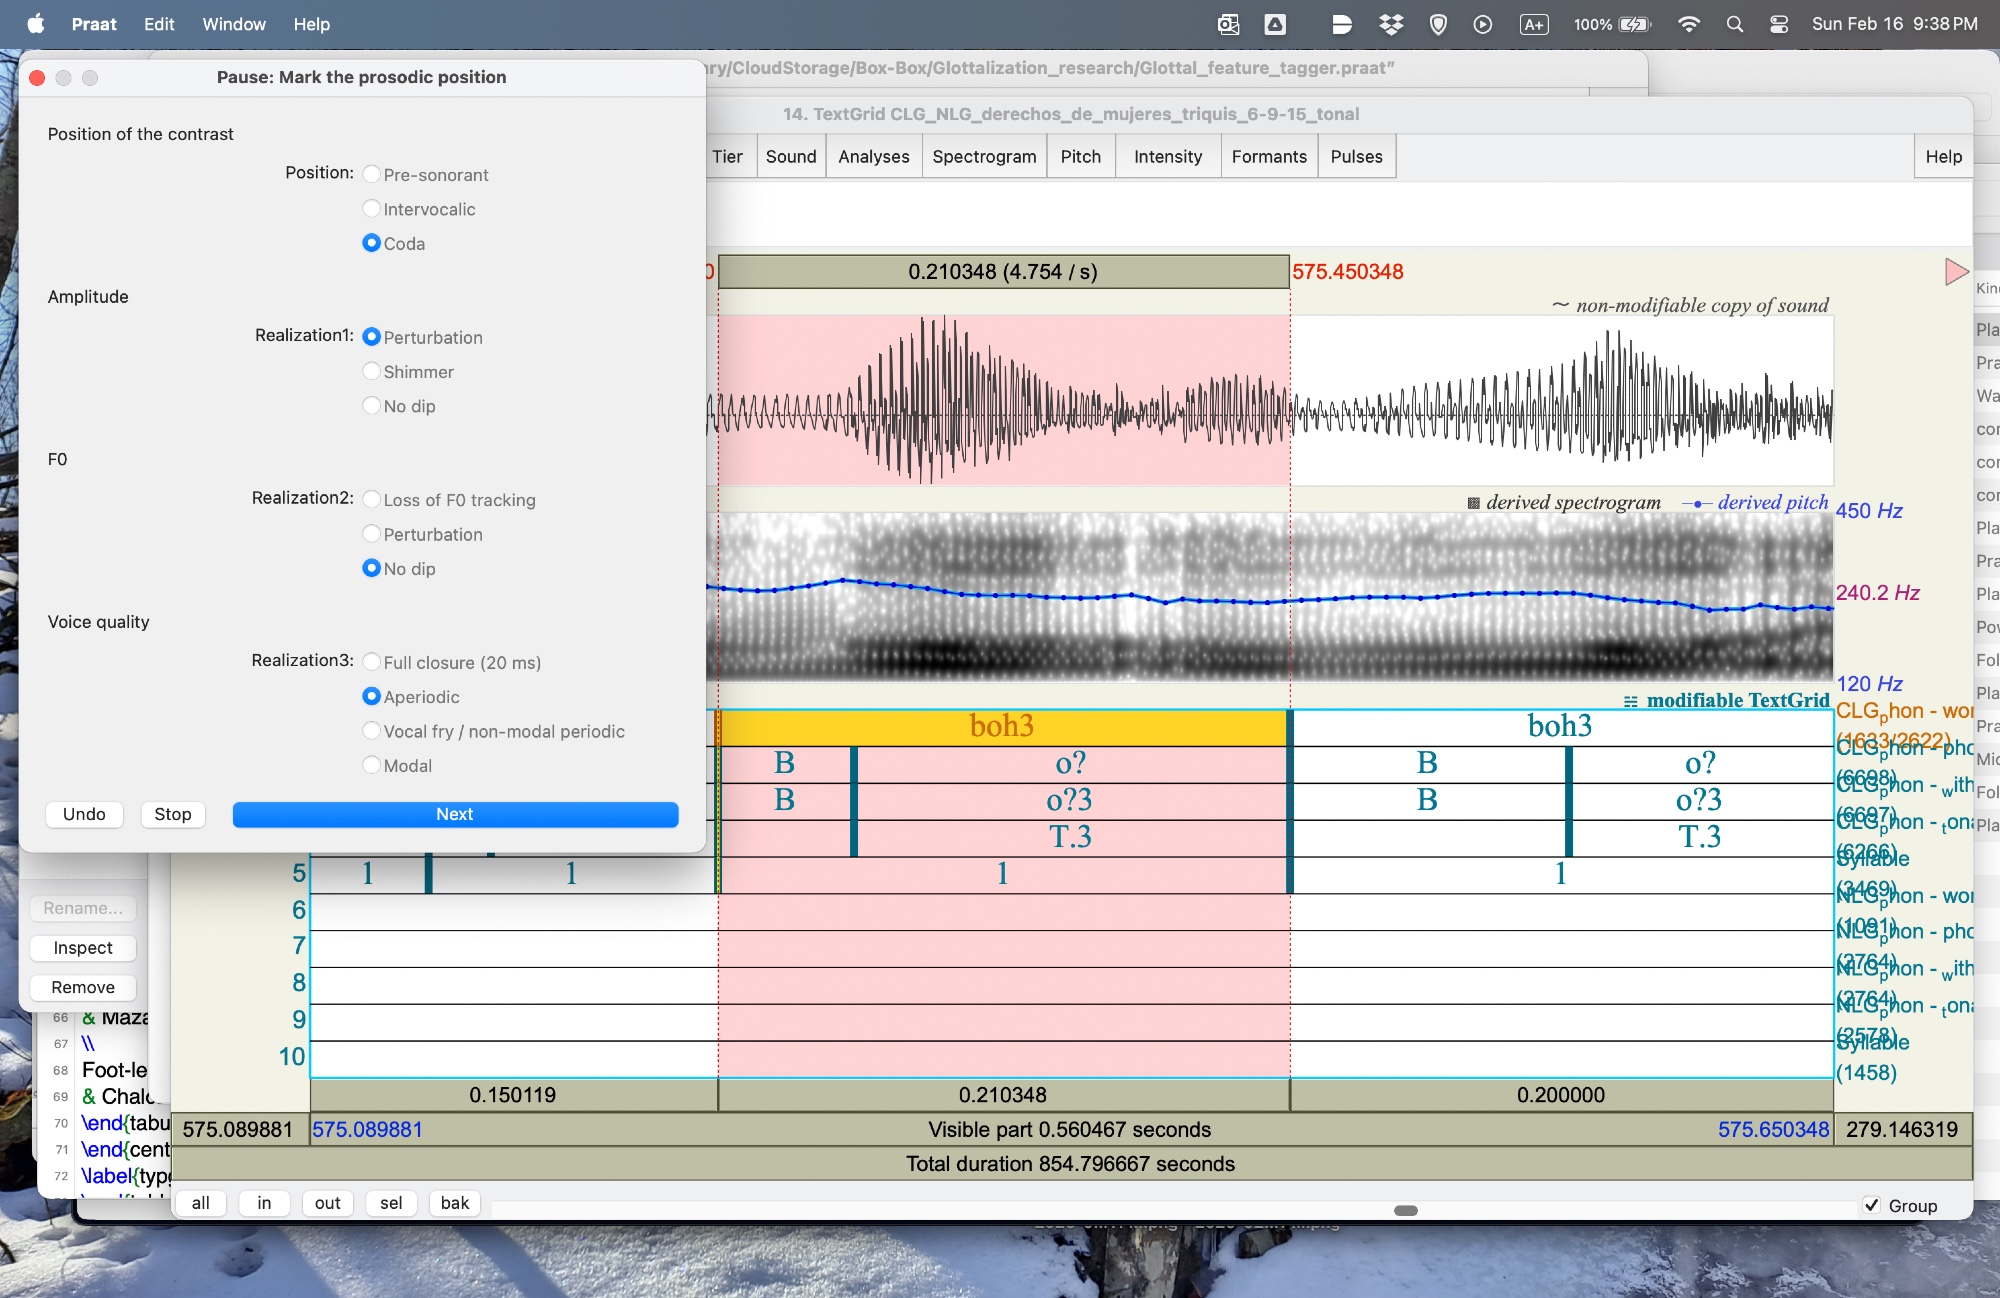The height and width of the screenshot is (1298, 2000).
Task: Open the Formants menu
Action: [x=1268, y=157]
